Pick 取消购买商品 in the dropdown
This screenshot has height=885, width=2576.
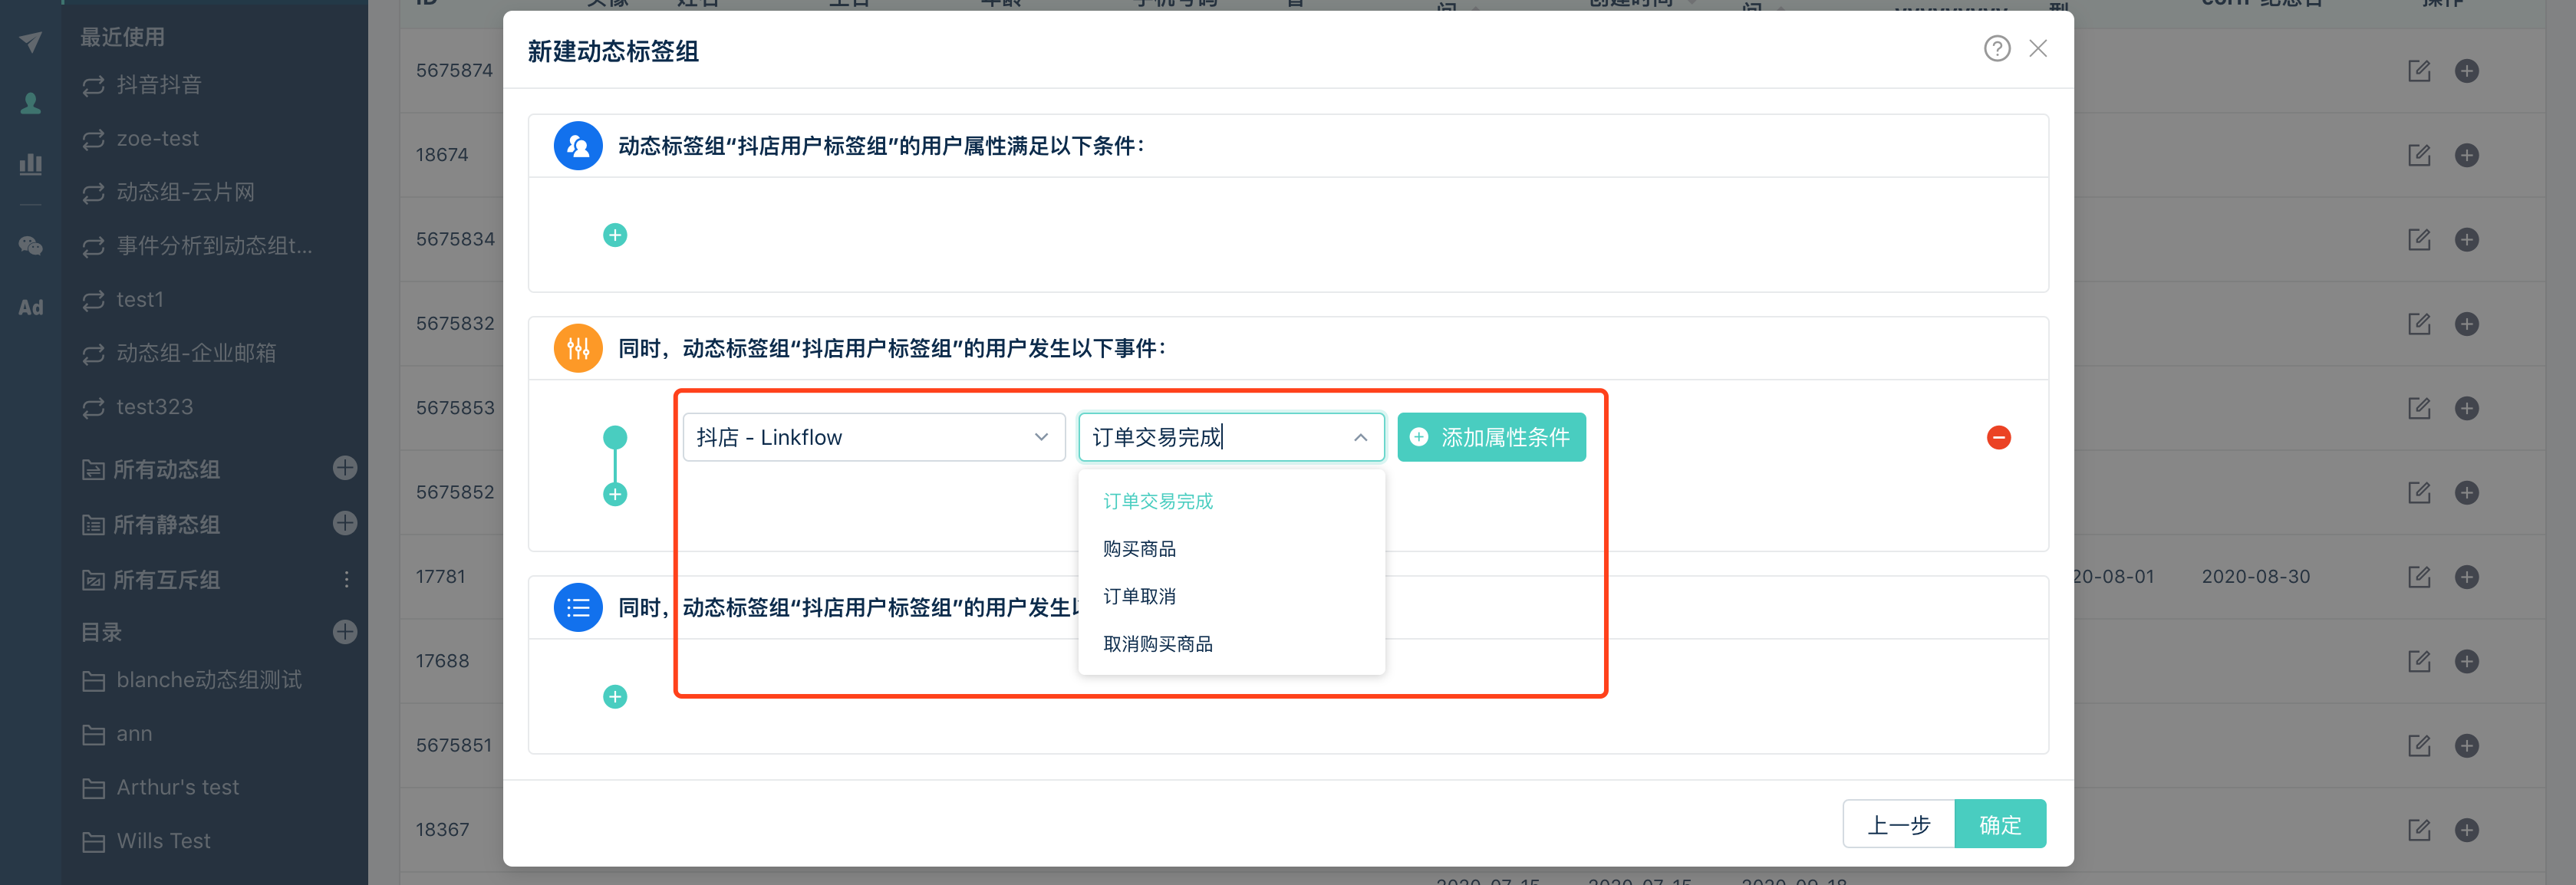pos(1157,644)
